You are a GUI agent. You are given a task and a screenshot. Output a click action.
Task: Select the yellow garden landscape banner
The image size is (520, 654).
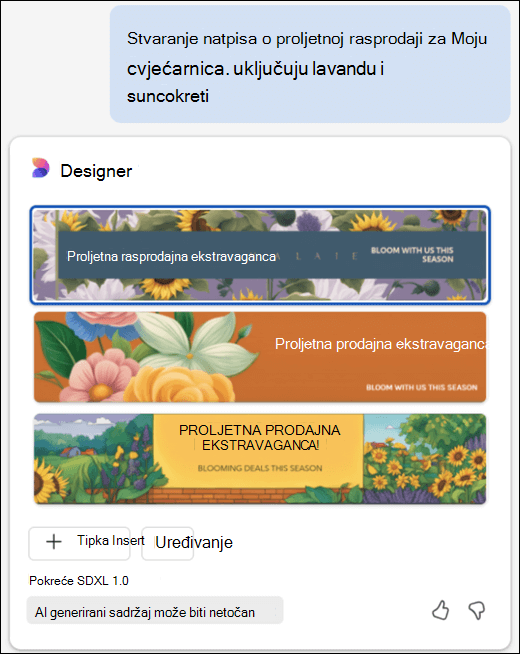pyautogui.click(x=260, y=458)
